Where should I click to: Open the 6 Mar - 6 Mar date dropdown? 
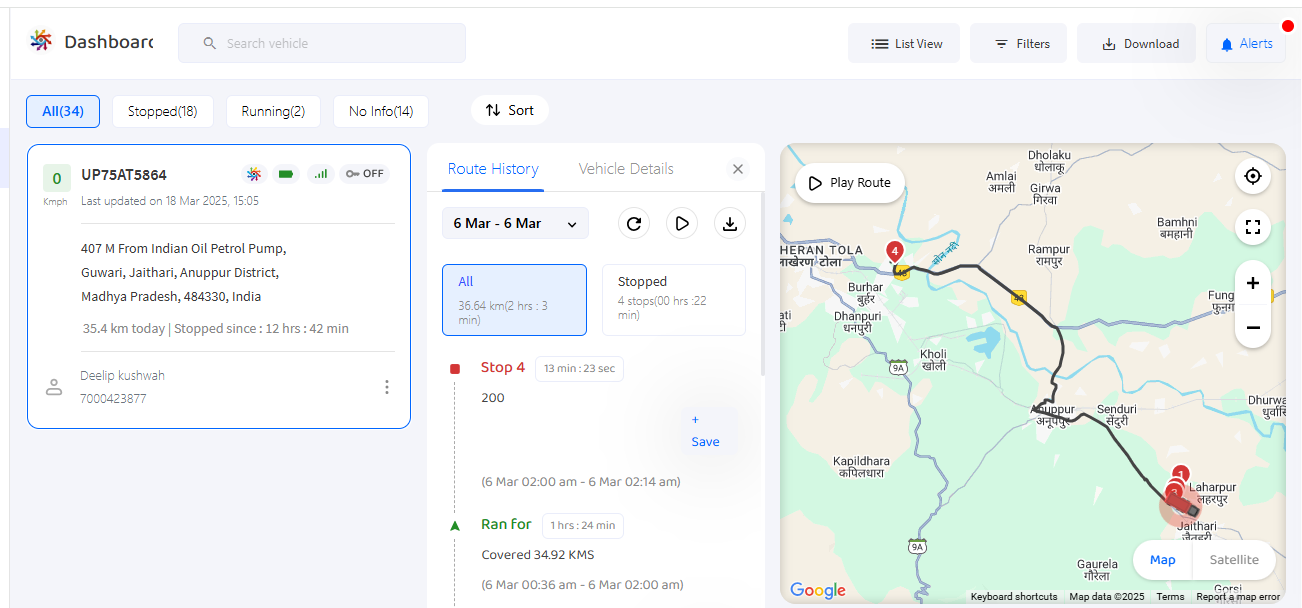515,223
